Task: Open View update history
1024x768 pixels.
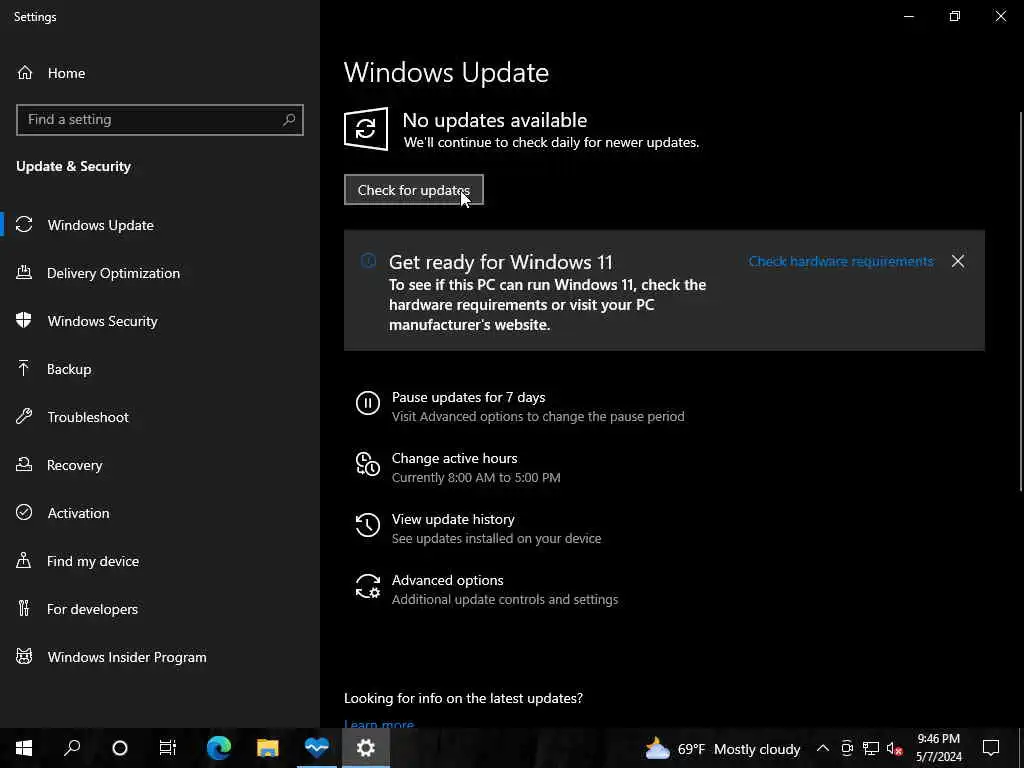Action: click(x=453, y=519)
